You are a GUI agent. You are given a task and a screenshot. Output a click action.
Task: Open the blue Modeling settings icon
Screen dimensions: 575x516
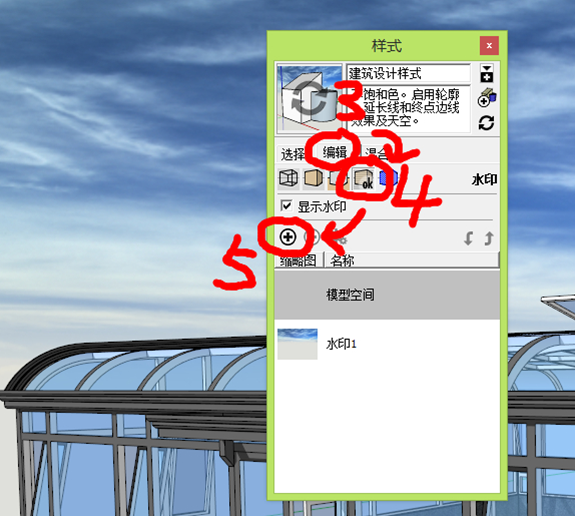click(x=388, y=178)
